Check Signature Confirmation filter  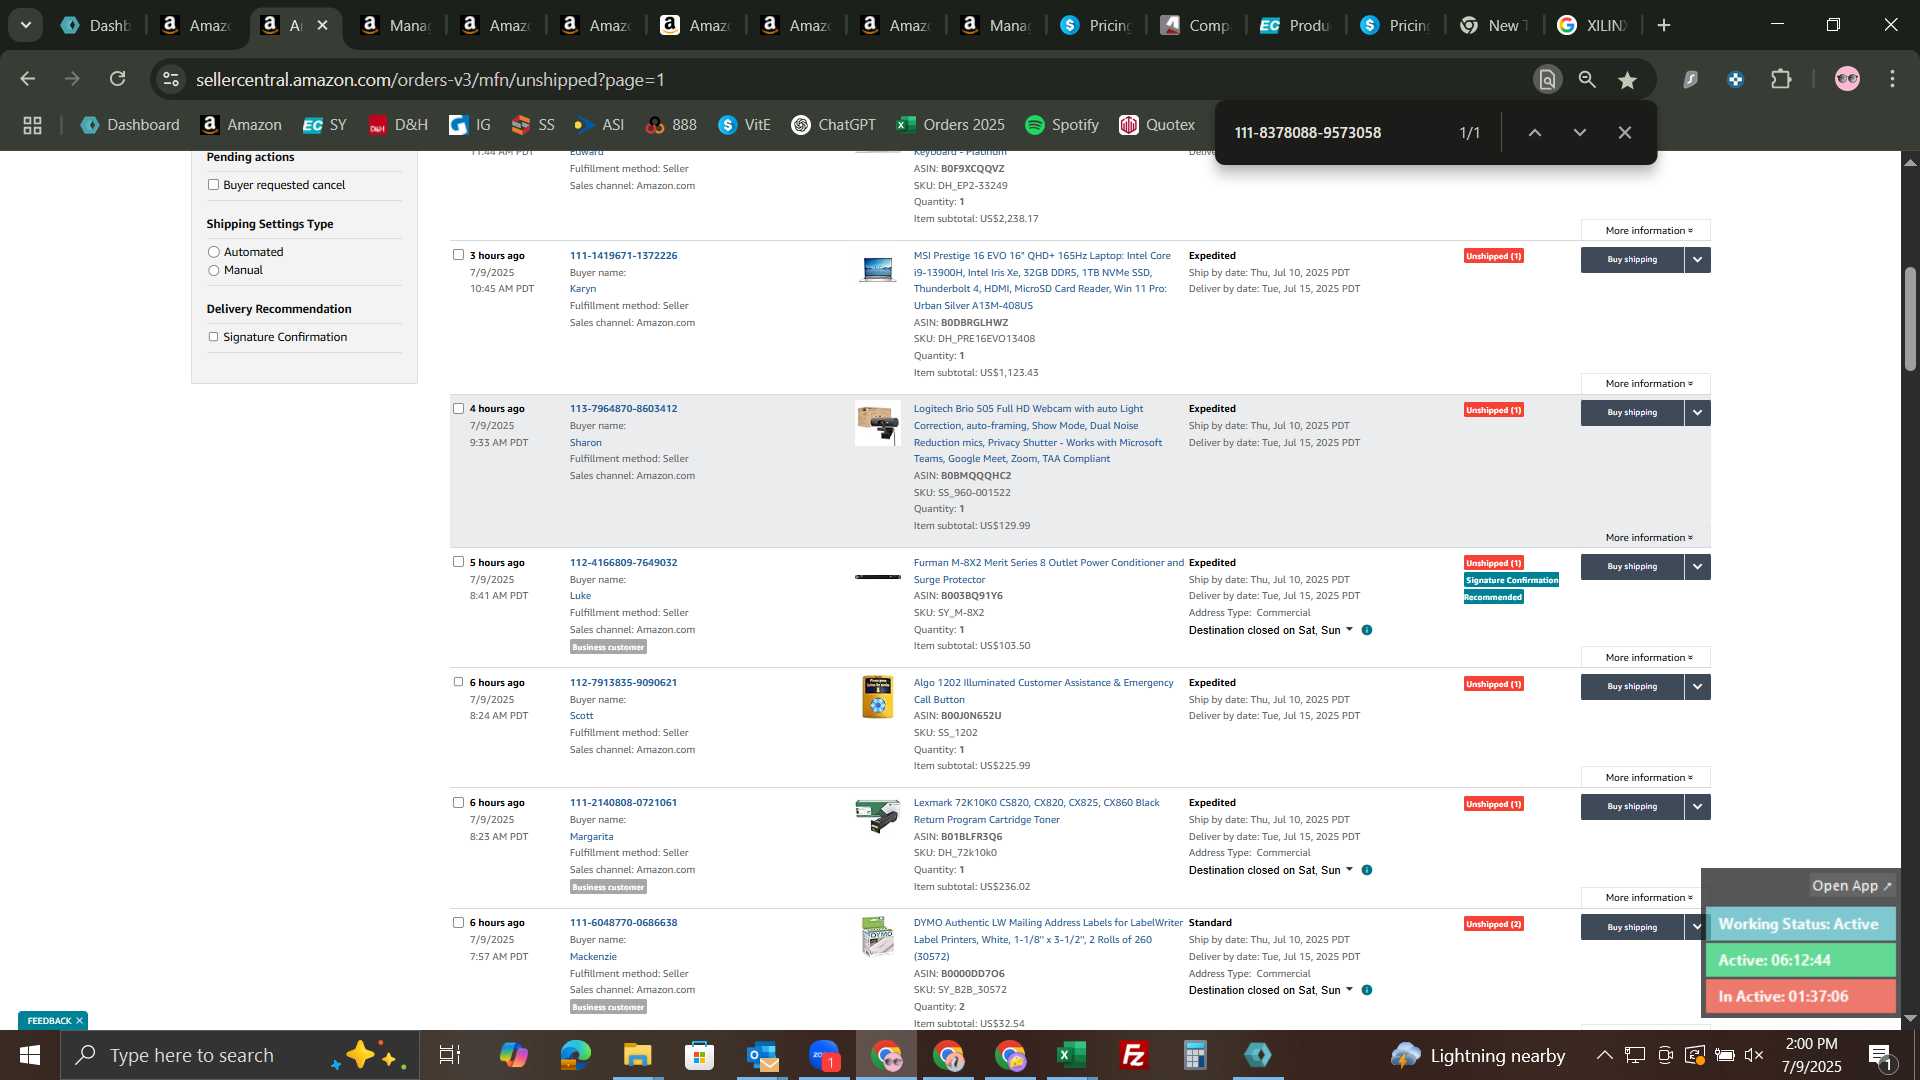click(213, 337)
